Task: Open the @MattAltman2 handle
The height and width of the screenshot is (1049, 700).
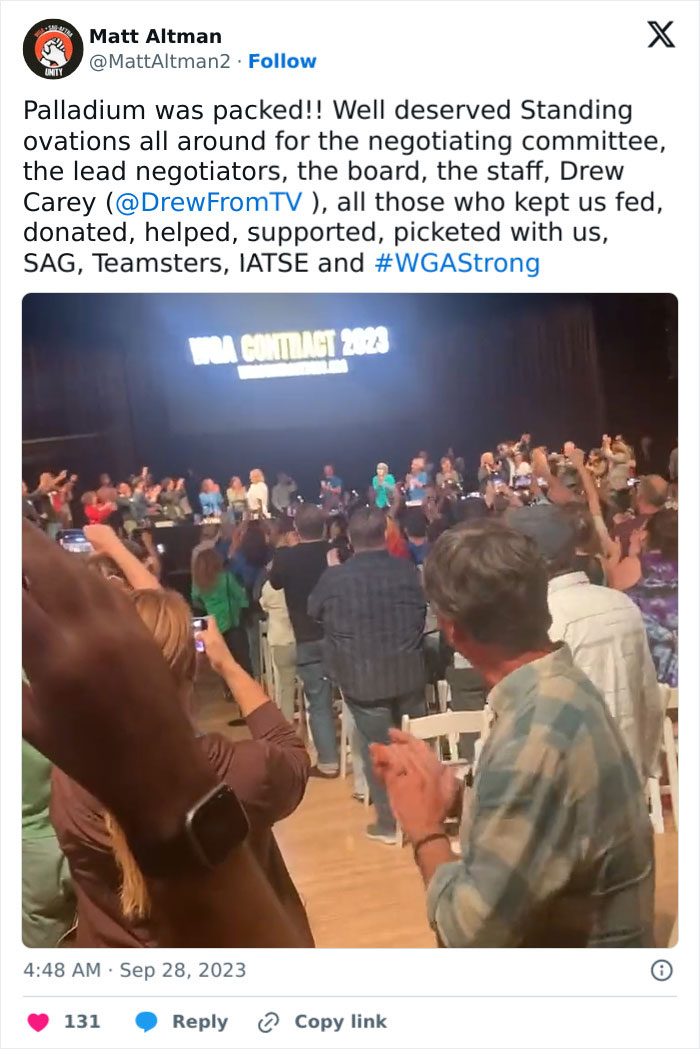Action: (160, 61)
